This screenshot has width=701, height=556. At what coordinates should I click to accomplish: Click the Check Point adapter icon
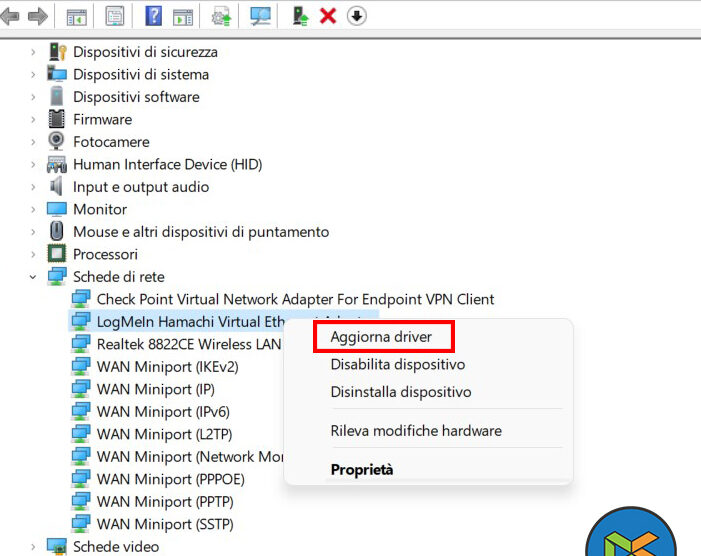pos(81,299)
